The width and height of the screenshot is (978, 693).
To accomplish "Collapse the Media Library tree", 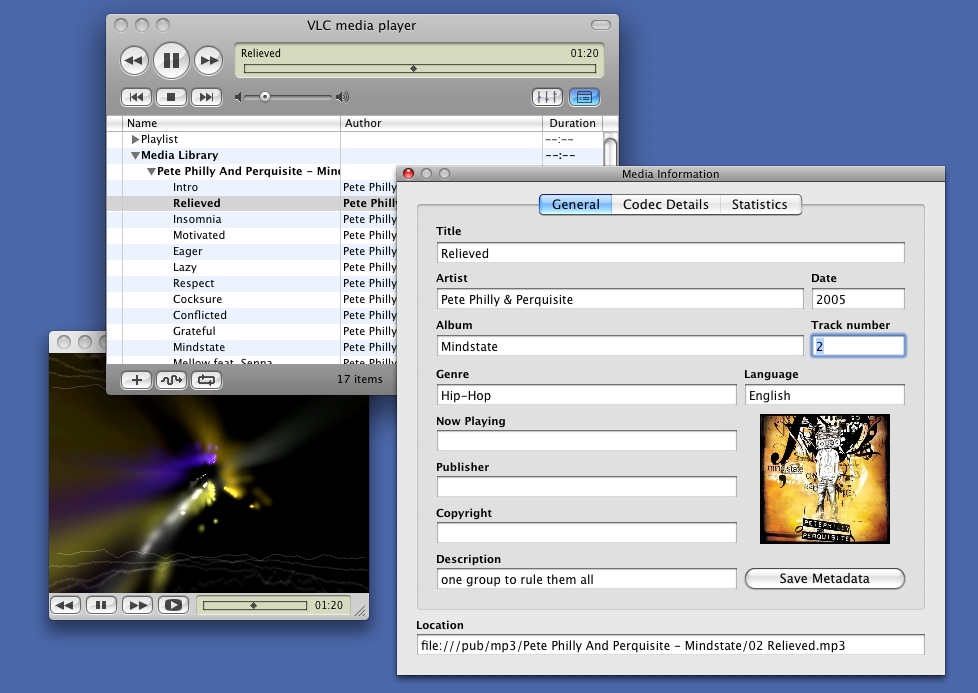I will tap(135, 155).
